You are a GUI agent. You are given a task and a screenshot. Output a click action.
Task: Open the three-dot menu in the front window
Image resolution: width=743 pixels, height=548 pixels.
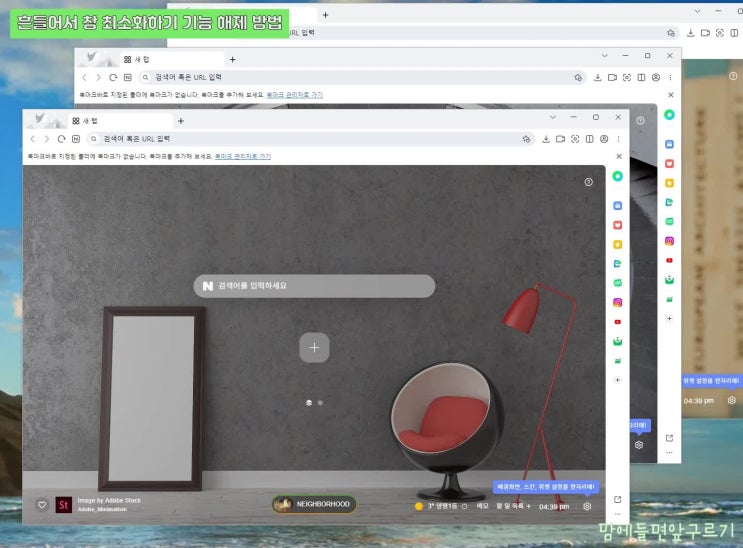tap(618, 139)
